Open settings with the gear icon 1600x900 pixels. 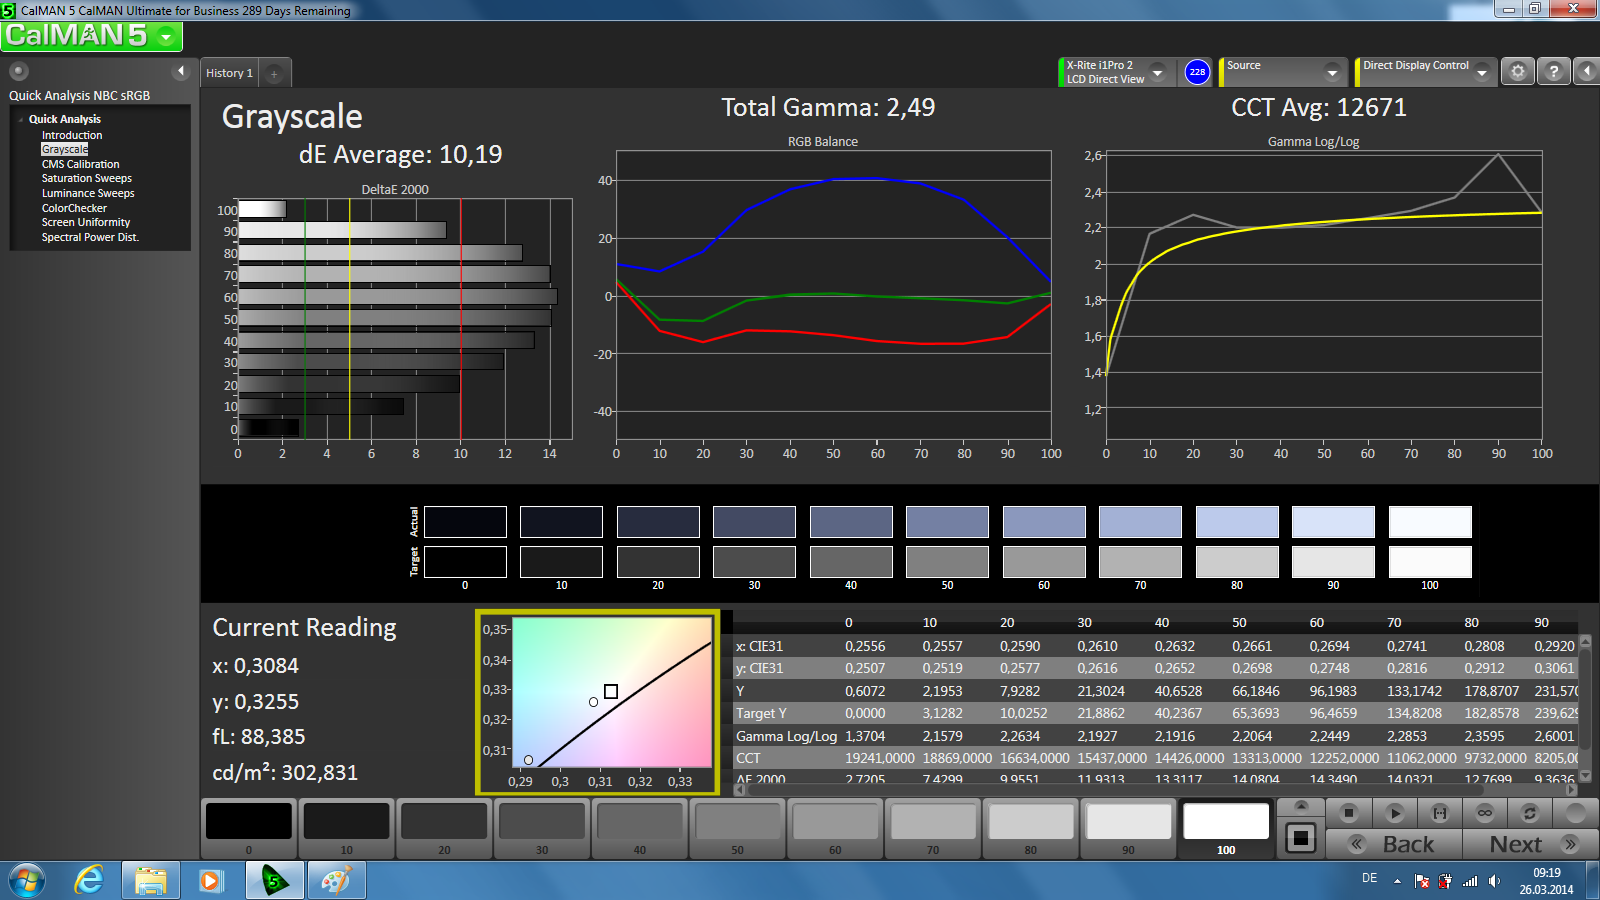pyautogui.click(x=1518, y=72)
